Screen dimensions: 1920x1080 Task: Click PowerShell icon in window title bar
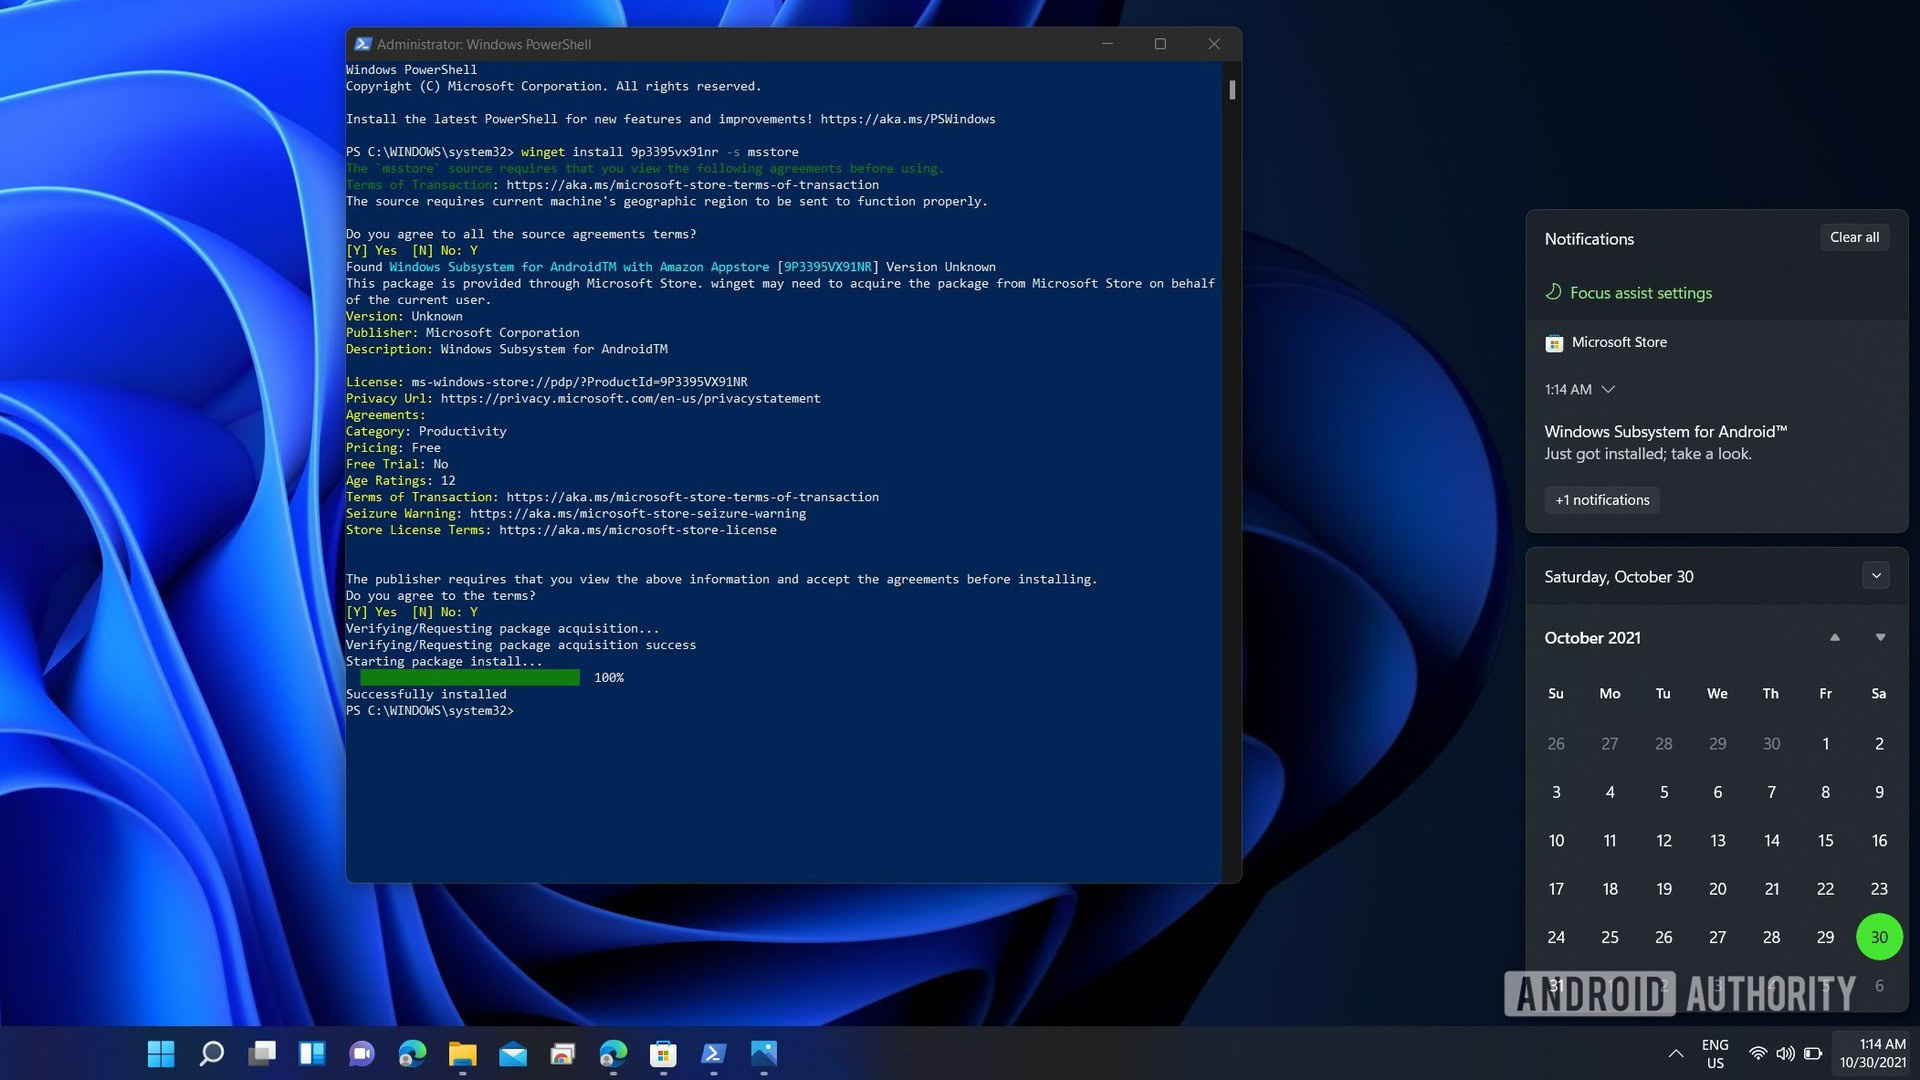pyautogui.click(x=363, y=44)
